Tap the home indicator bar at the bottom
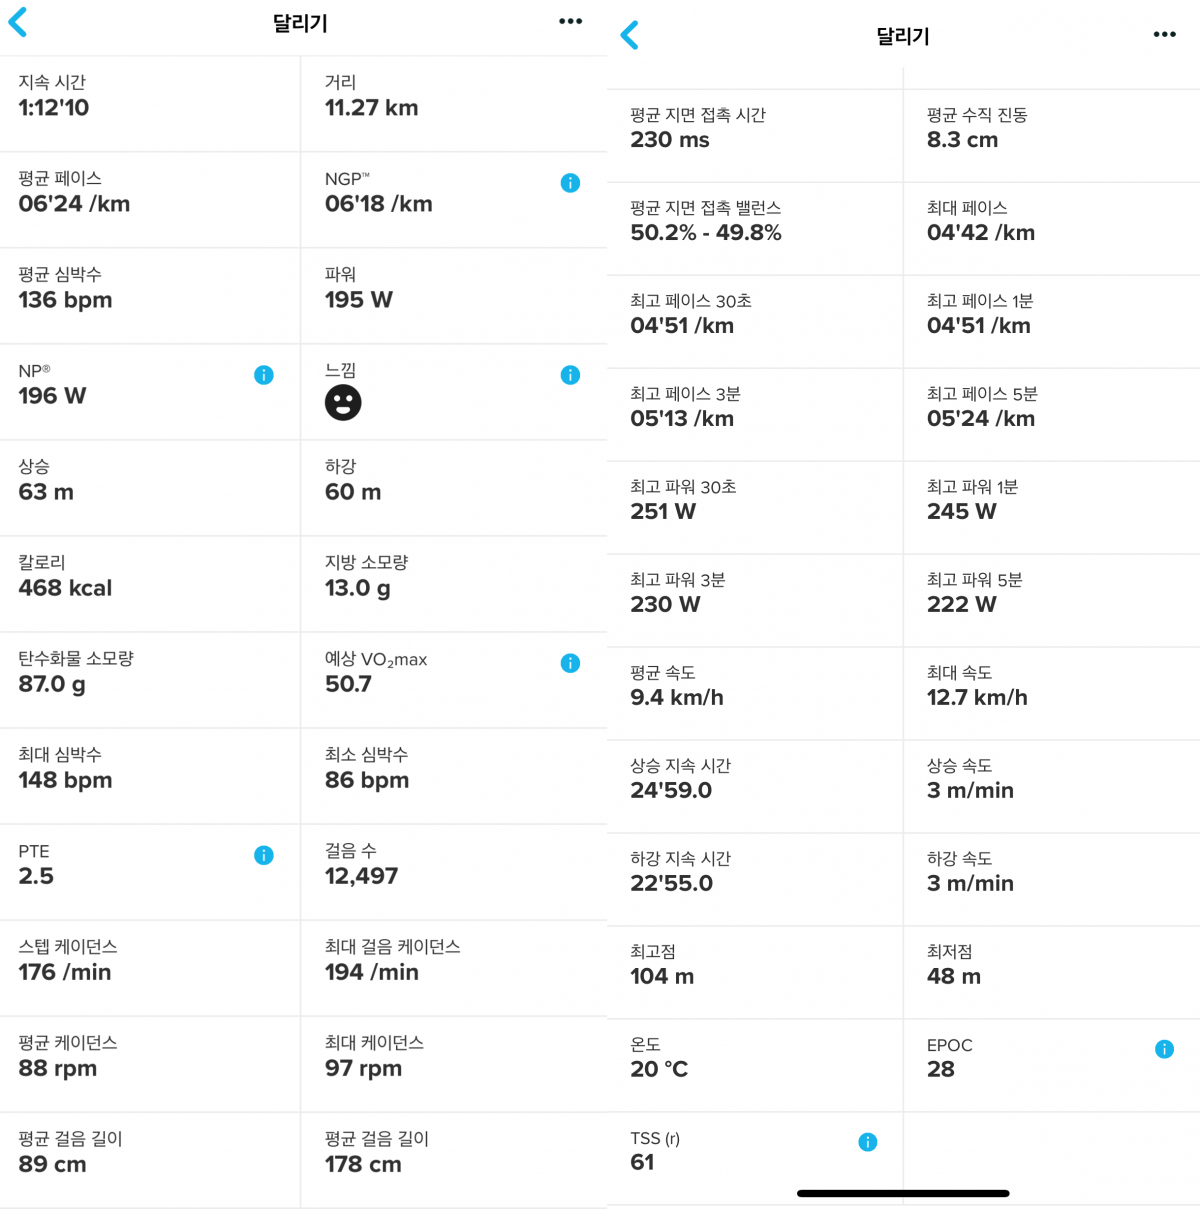Viewport: 1200px width, 1209px height. (903, 1193)
